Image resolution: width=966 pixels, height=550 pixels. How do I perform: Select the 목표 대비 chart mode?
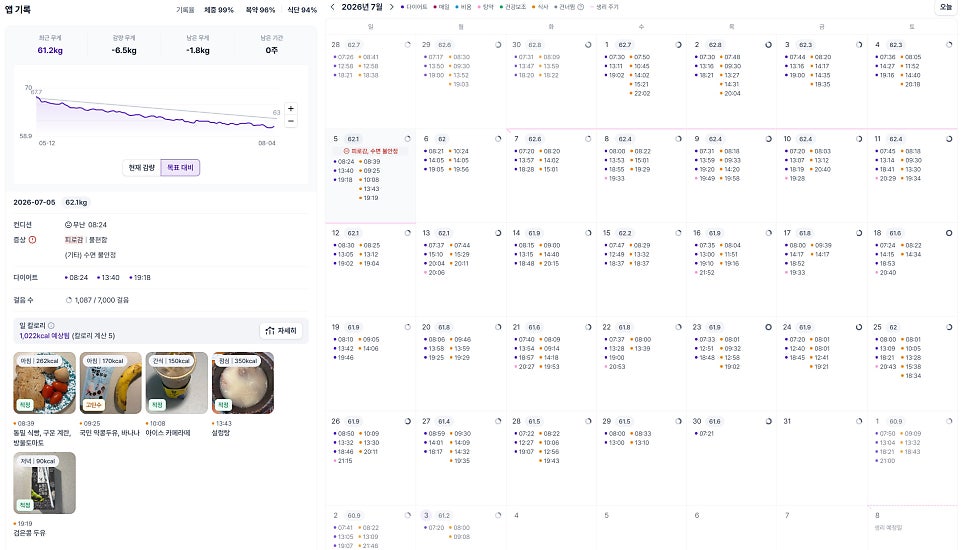coord(181,168)
